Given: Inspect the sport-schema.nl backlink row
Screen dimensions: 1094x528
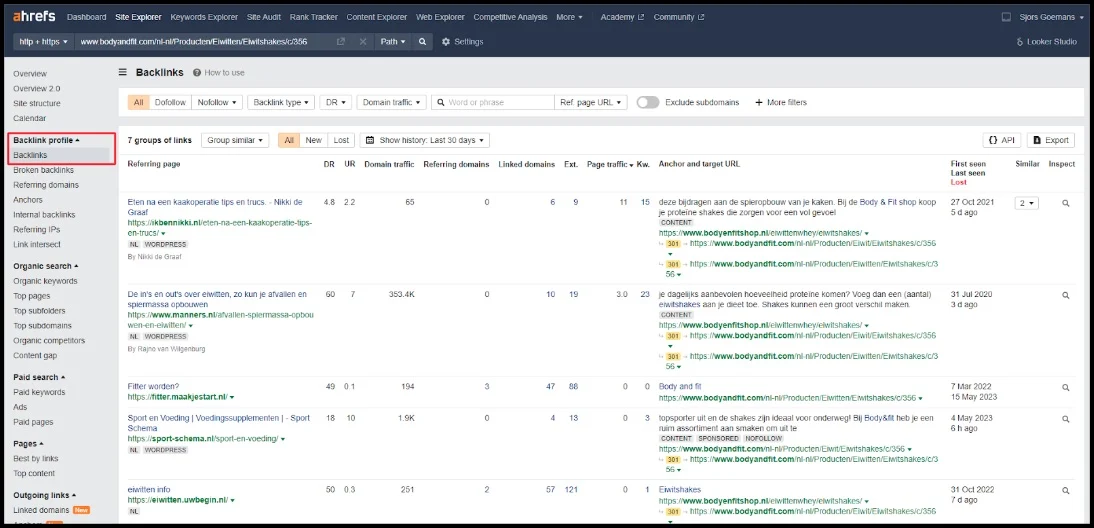Looking at the screenshot, I should pos(1065,419).
